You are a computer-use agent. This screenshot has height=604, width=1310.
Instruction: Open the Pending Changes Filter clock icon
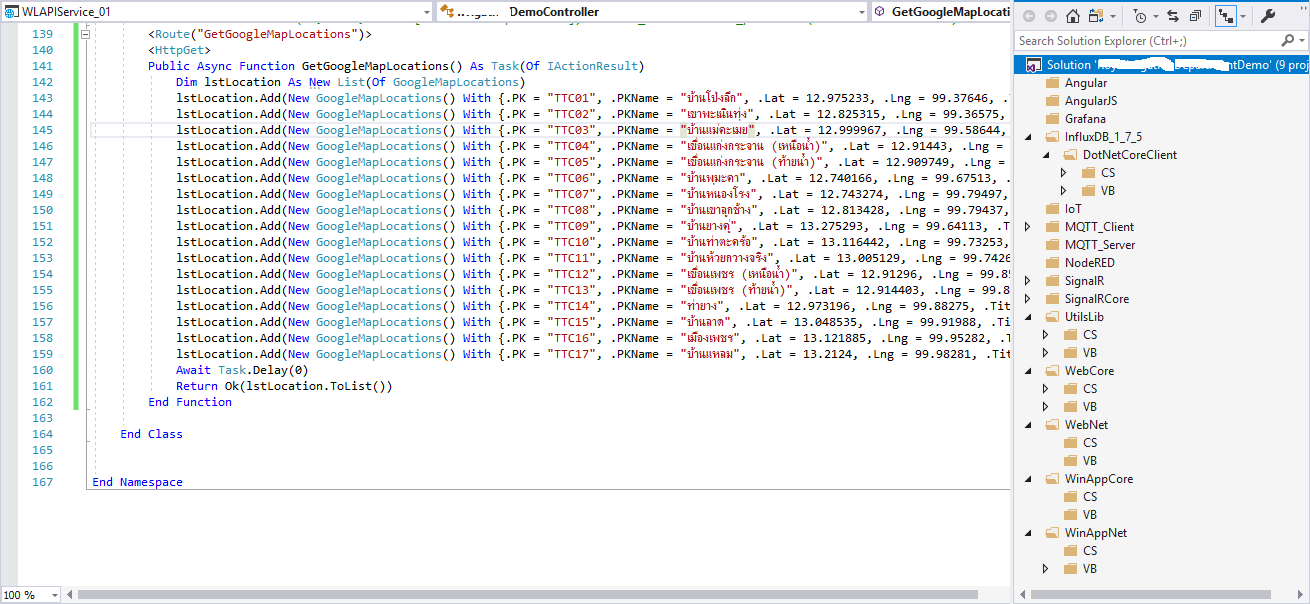click(1141, 16)
